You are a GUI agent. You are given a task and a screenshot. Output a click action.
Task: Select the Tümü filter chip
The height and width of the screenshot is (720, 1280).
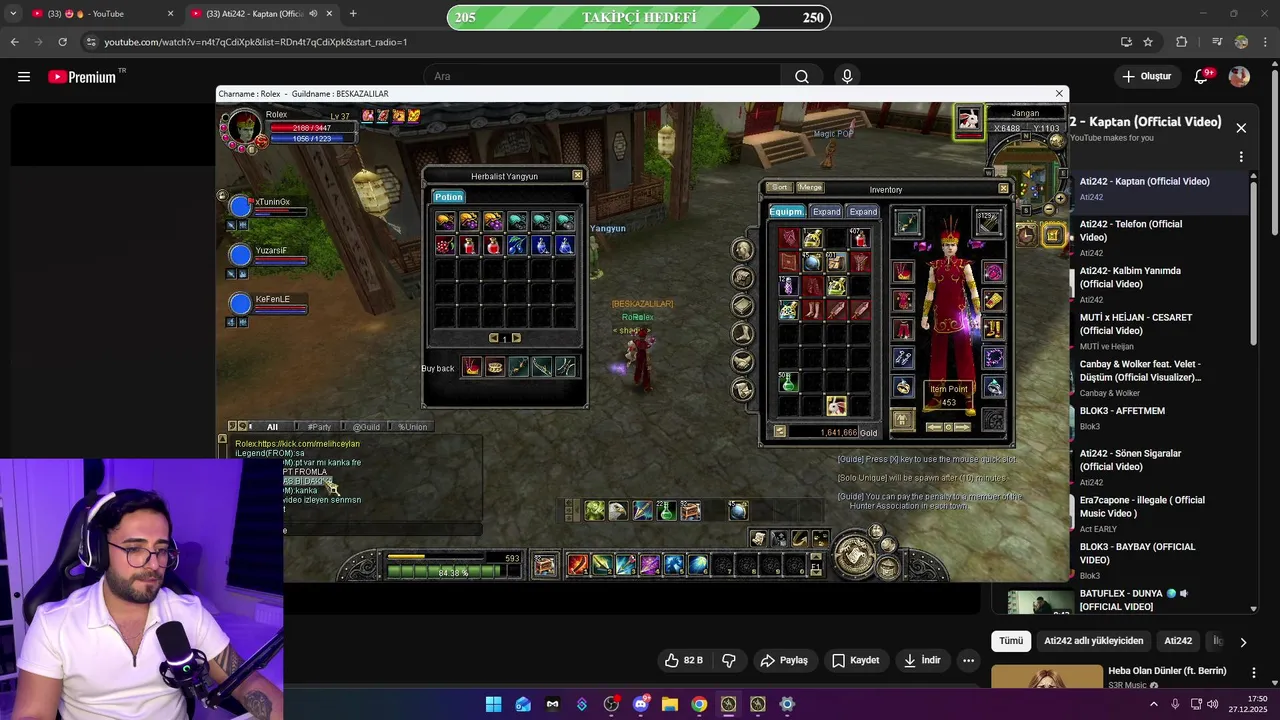1011,641
